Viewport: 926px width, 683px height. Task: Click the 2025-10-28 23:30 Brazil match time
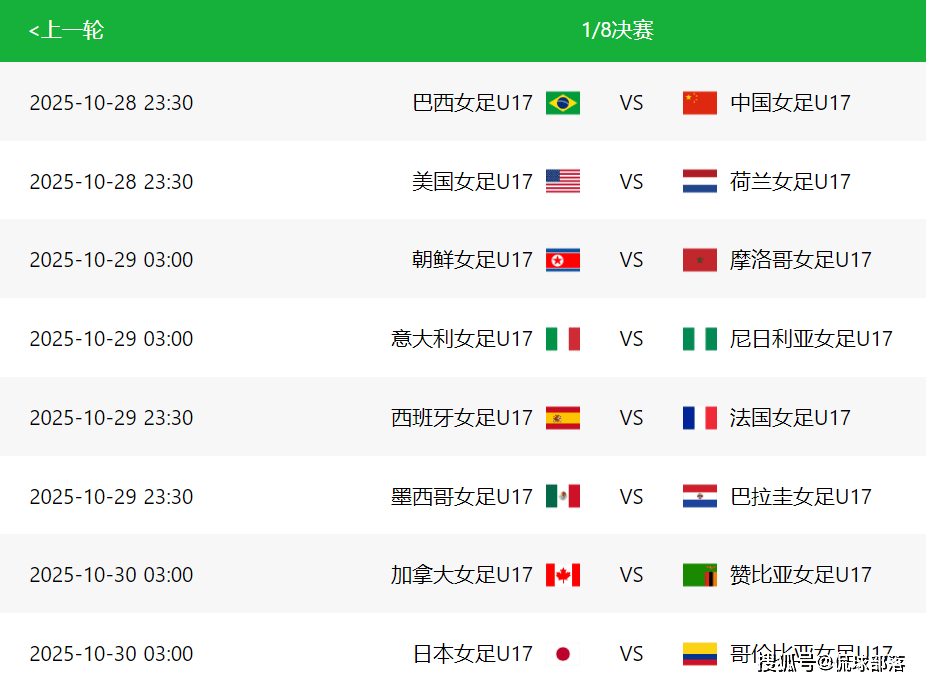point(111,102)
